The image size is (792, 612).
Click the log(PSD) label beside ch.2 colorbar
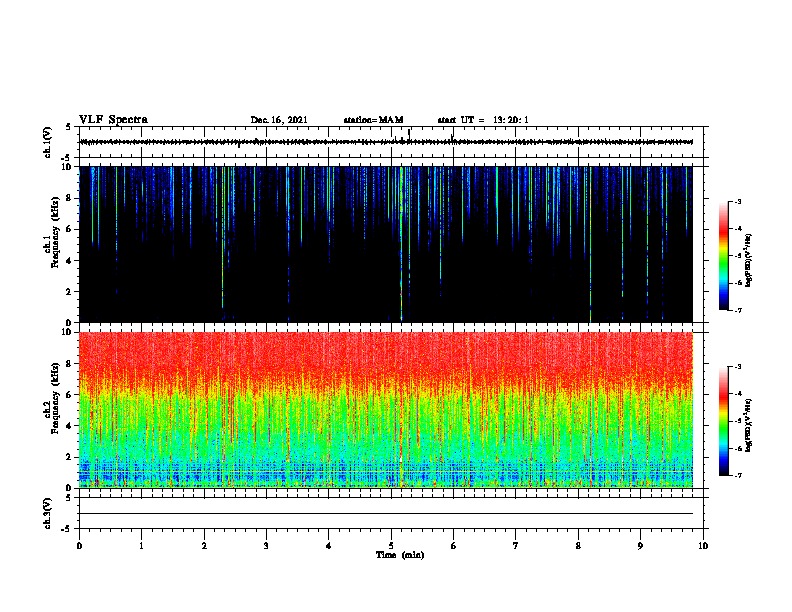(748, 425)
